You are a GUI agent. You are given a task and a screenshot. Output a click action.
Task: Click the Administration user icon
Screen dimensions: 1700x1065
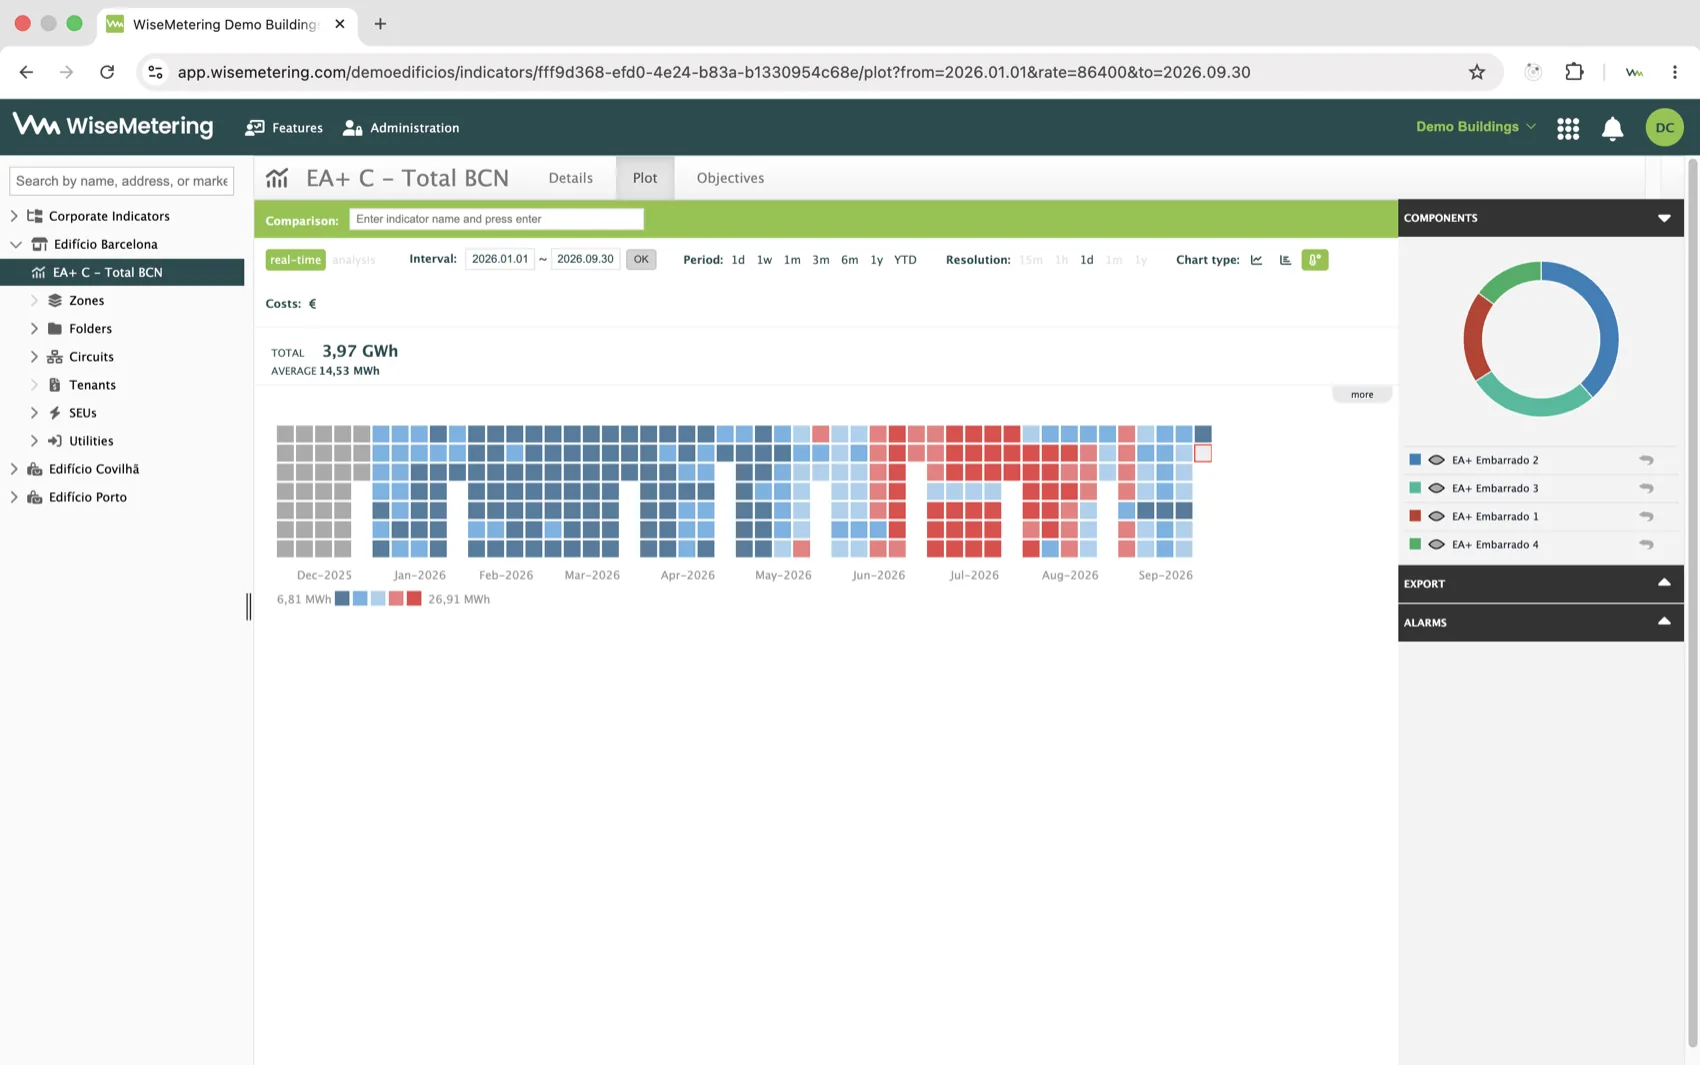coord(352,128)
